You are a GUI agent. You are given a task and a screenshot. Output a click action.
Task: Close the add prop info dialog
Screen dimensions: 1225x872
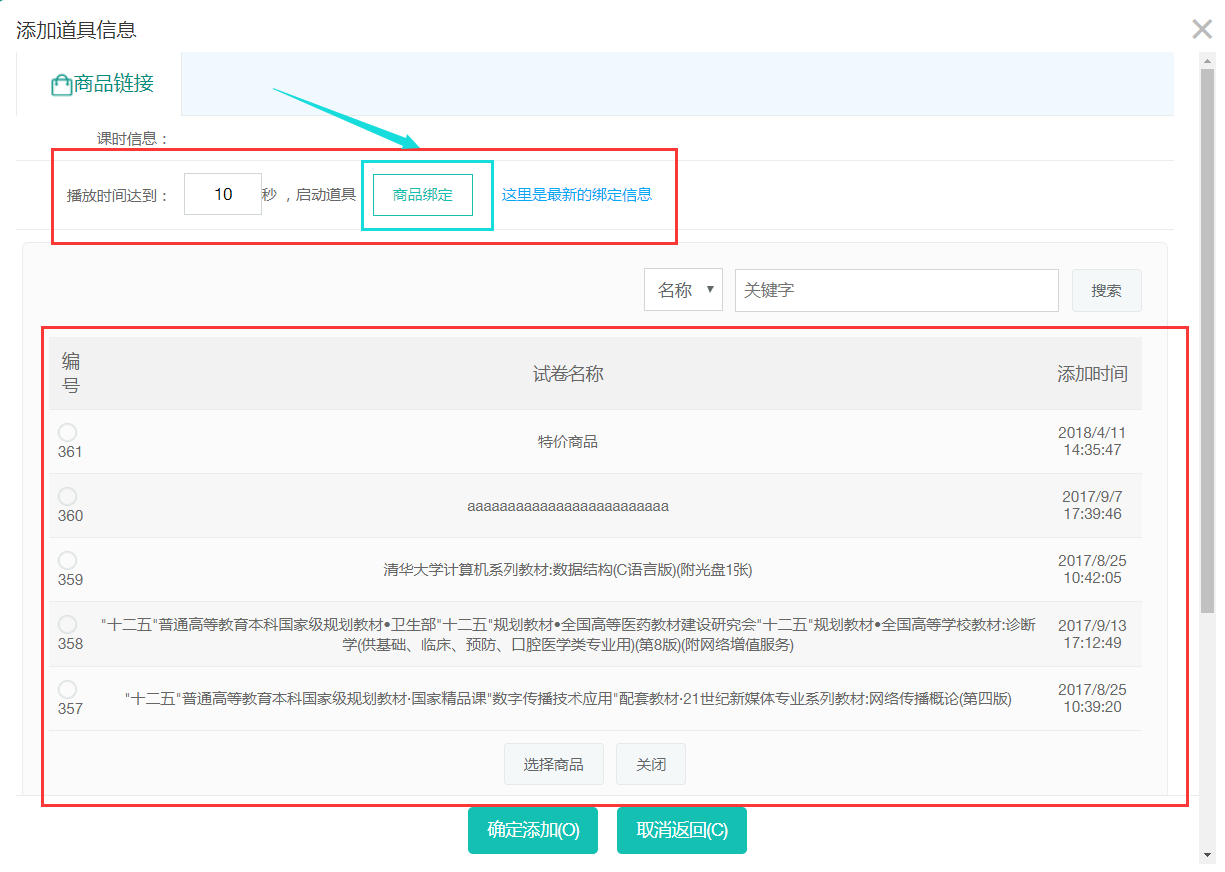click(x=1202, y=29)
